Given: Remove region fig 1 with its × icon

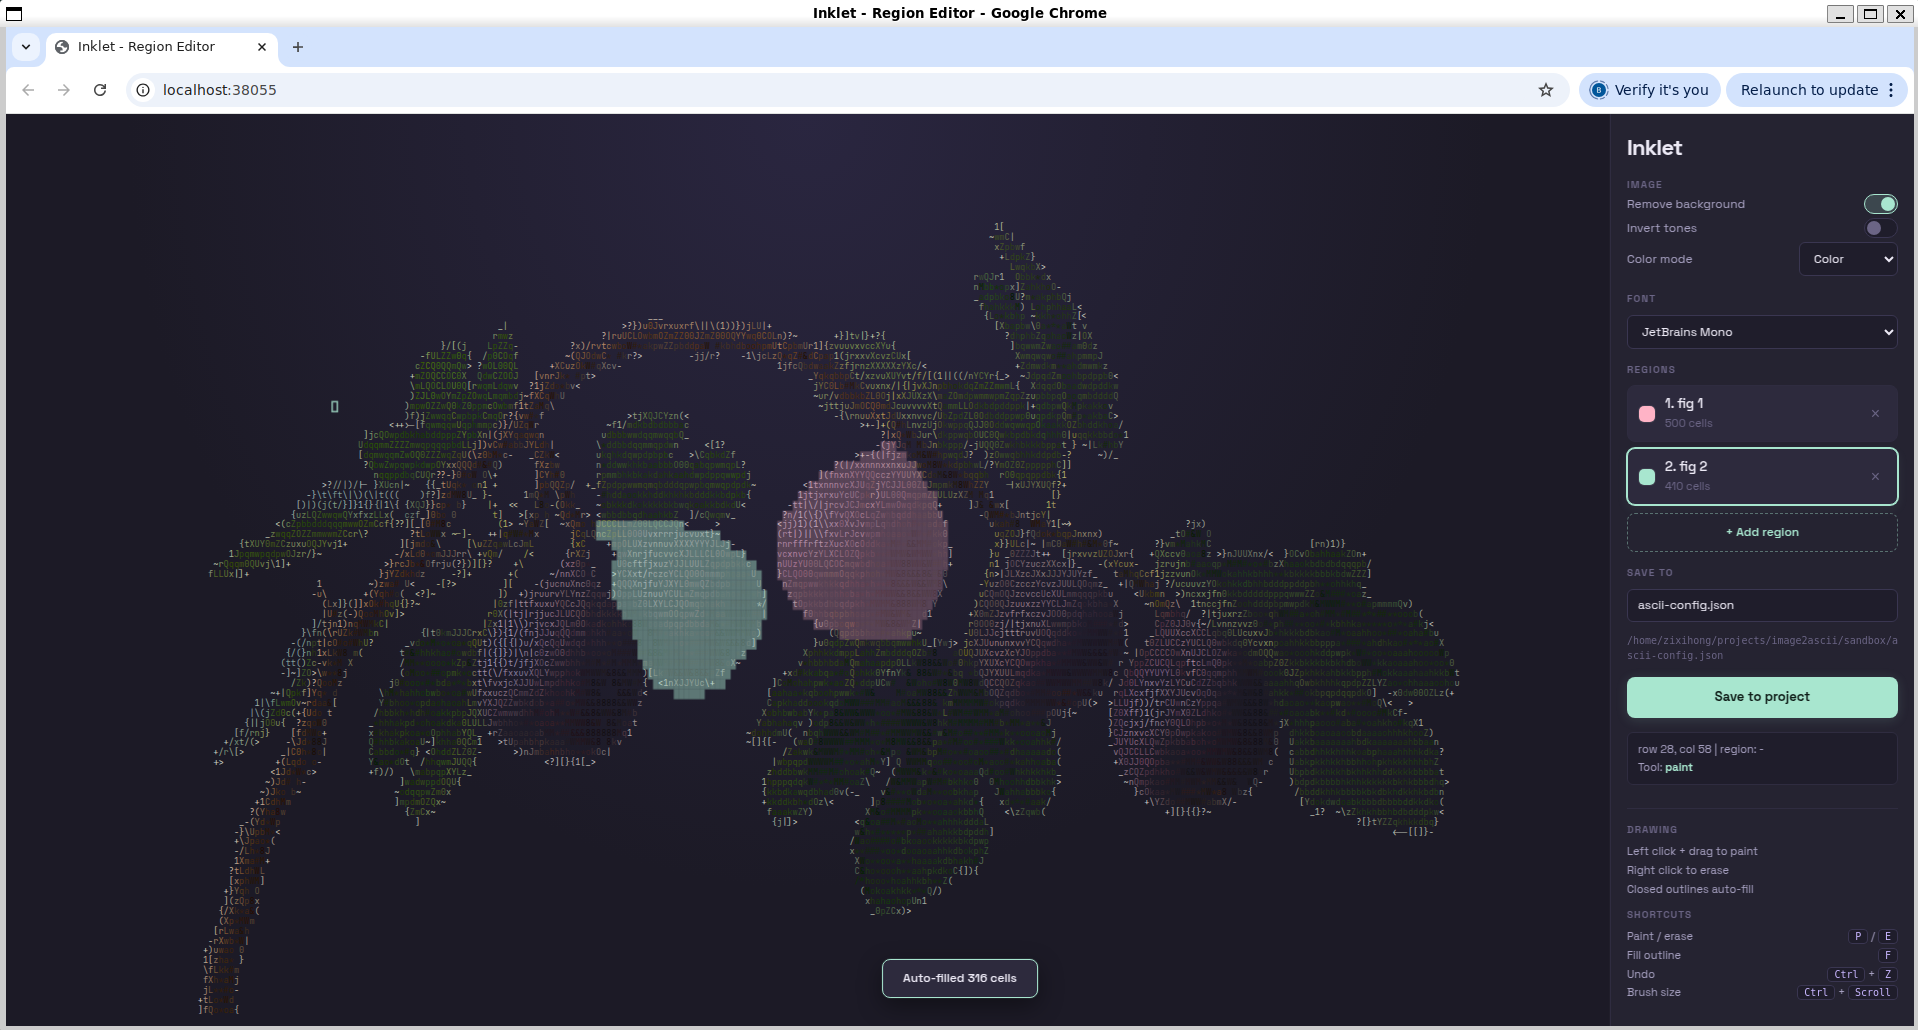Looking at the screenshot, I should (1875, 413).
